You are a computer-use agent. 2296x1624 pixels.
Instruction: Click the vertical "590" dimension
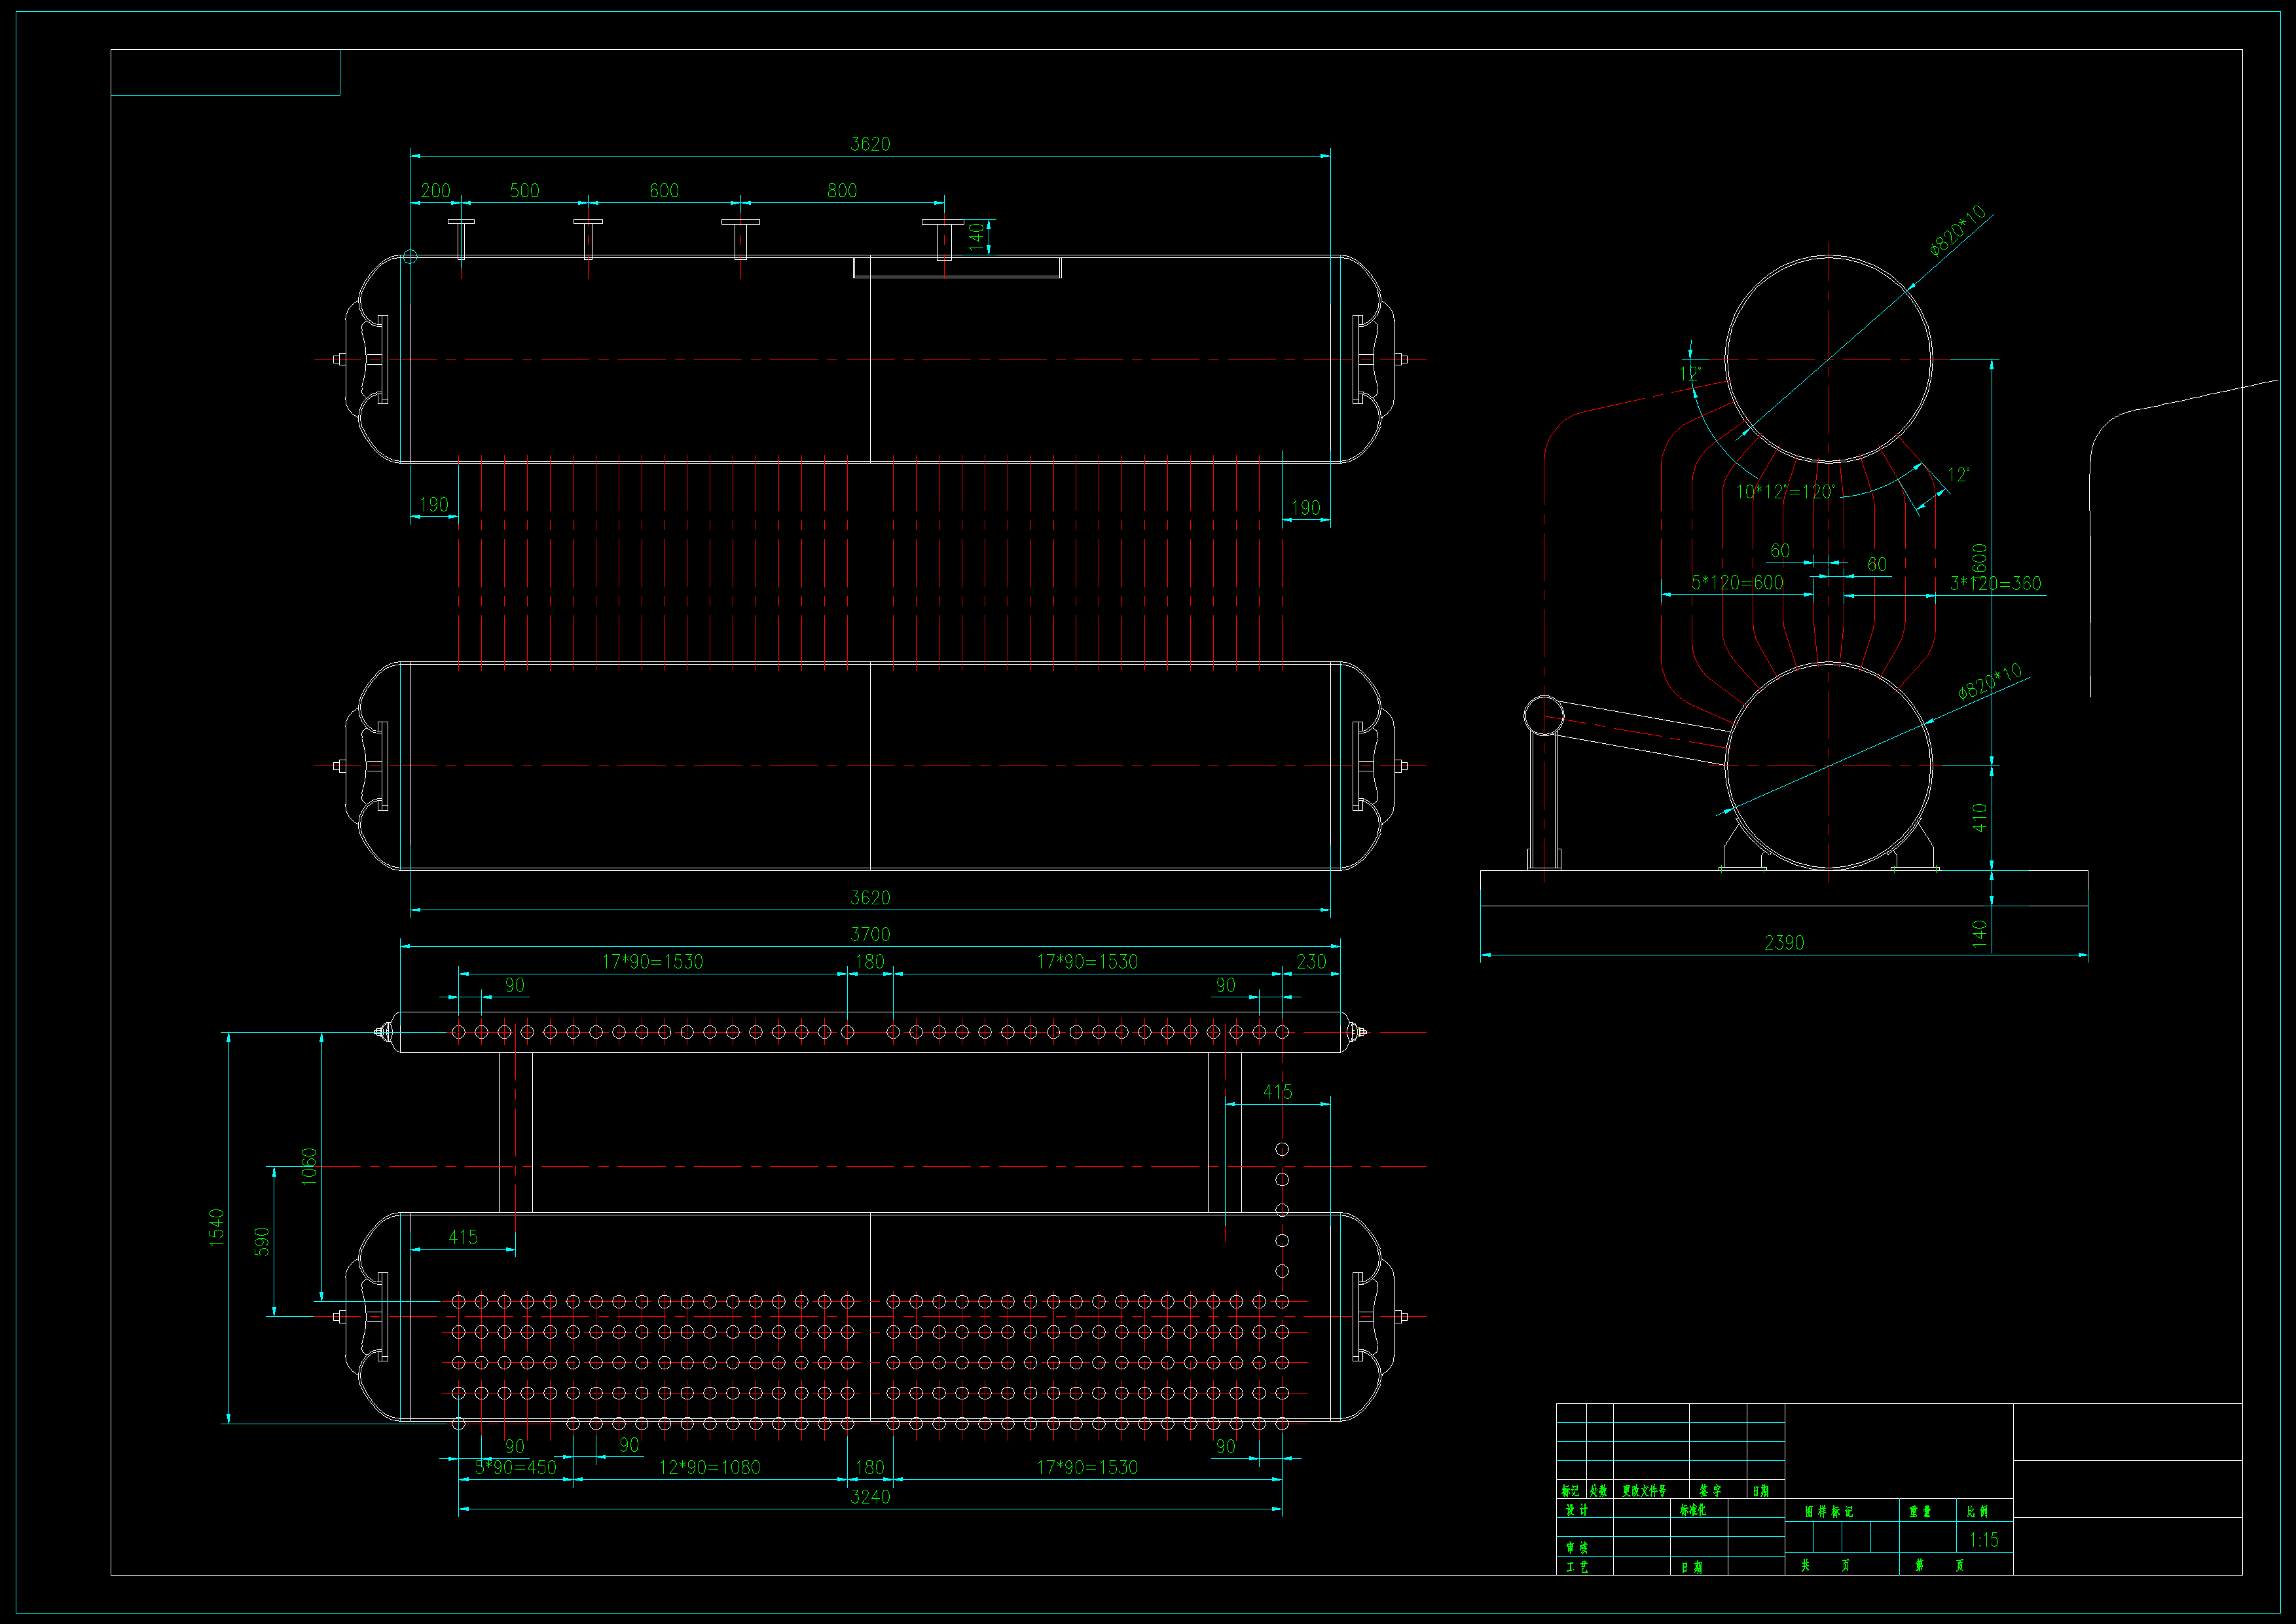pos(262,1241)
